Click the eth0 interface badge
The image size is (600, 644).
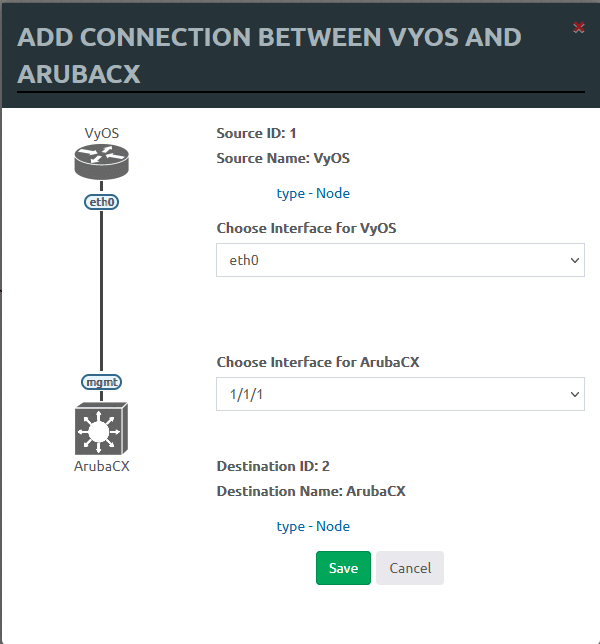(102, 201)
